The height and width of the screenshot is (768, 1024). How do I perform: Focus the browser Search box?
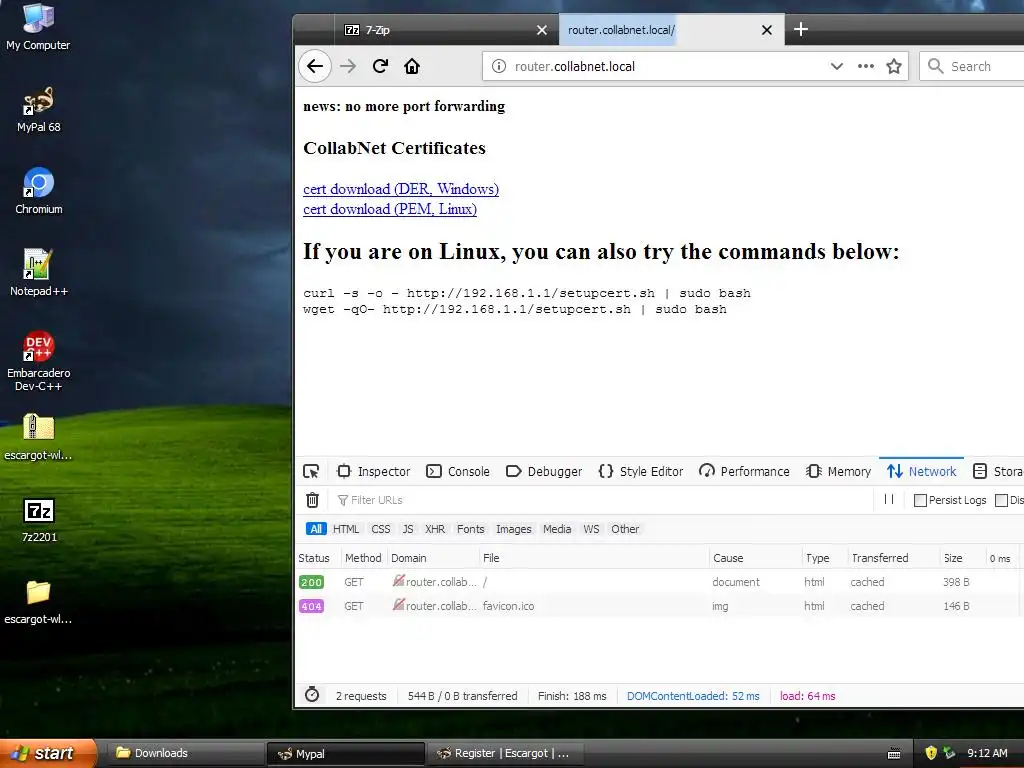coord(972,66)
